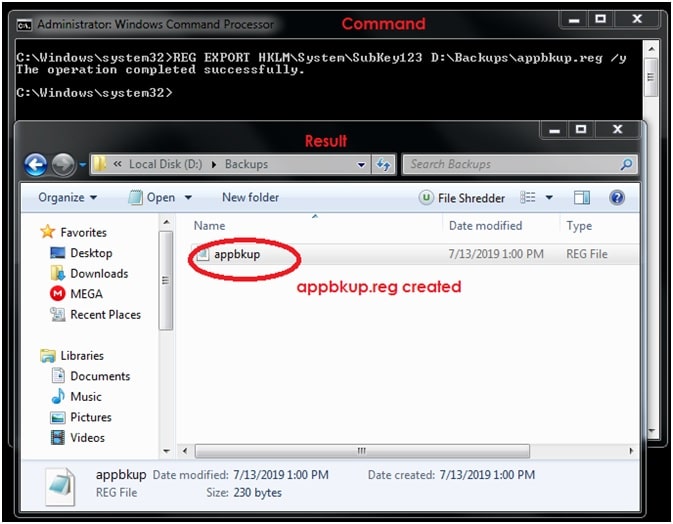
Task: Click navigation pane scroll up arrow
Action: point(166,222)
